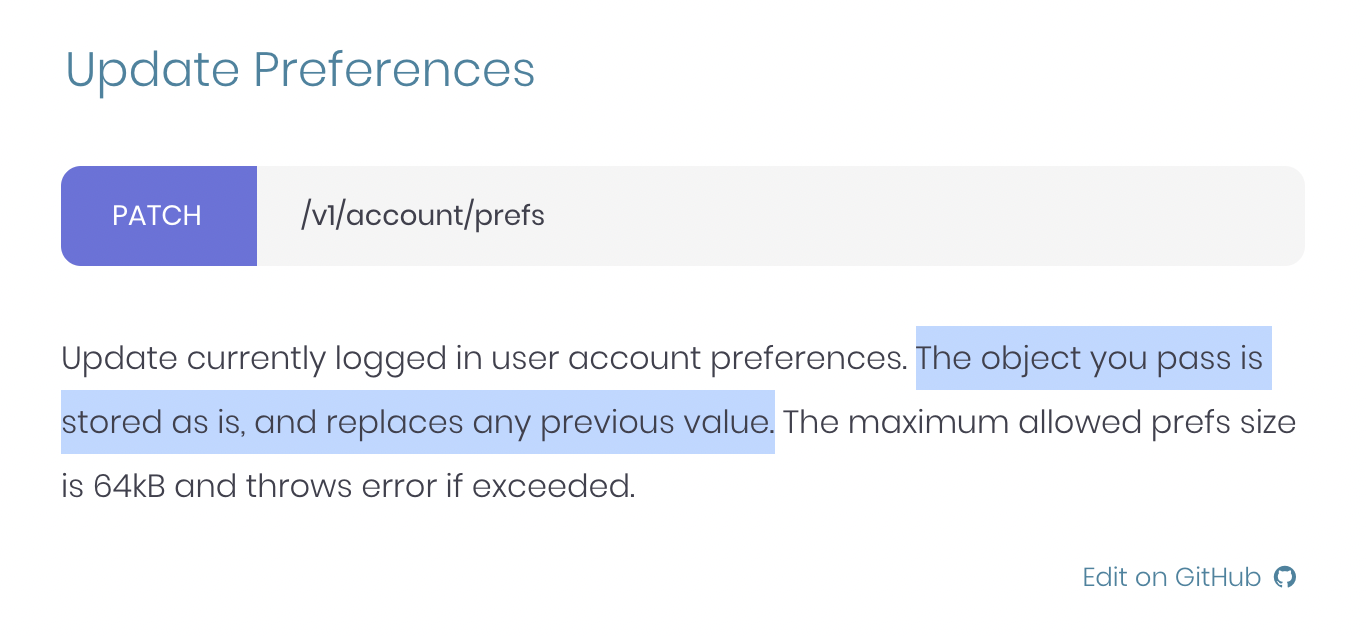Screen dimensions: 1366x636
Task: Click the endpoint path /v1/account/prefs
Action: click(421, 215)
